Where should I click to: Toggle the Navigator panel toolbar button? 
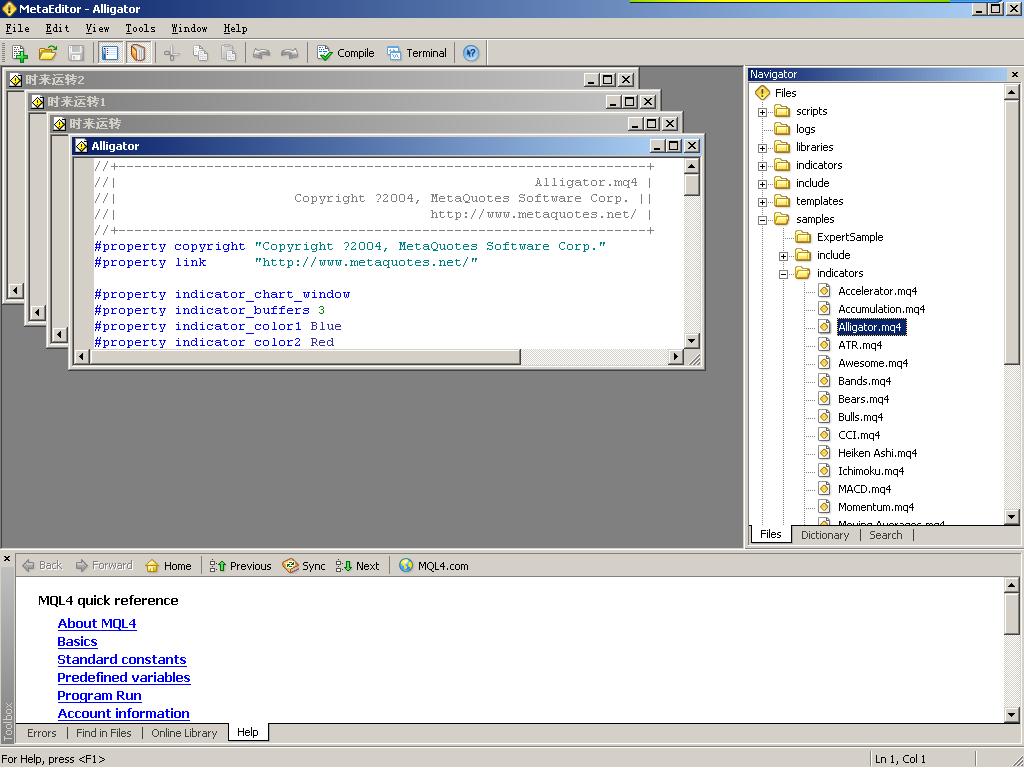[139, 53]
